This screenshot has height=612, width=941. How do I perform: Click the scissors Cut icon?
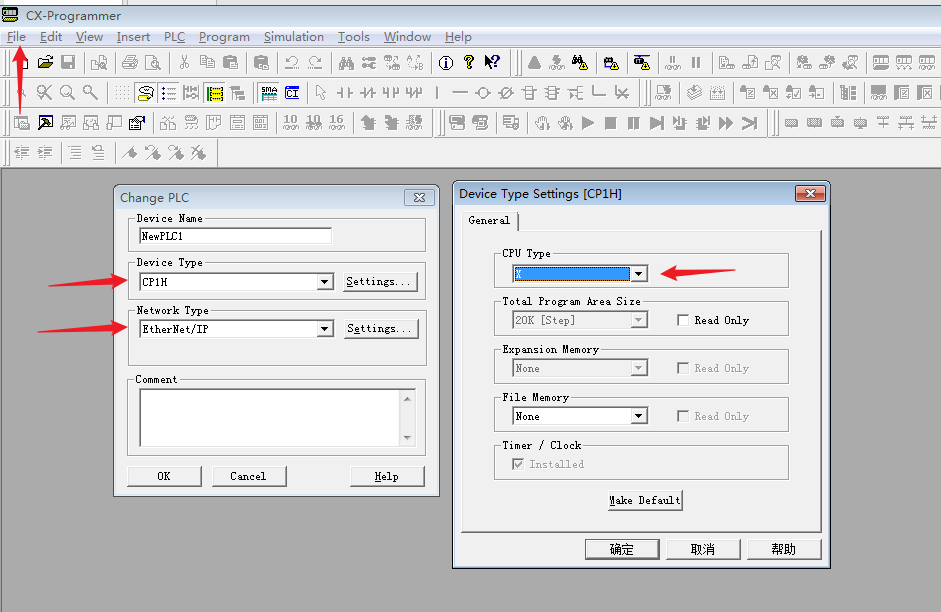click(x=184, y=63)
